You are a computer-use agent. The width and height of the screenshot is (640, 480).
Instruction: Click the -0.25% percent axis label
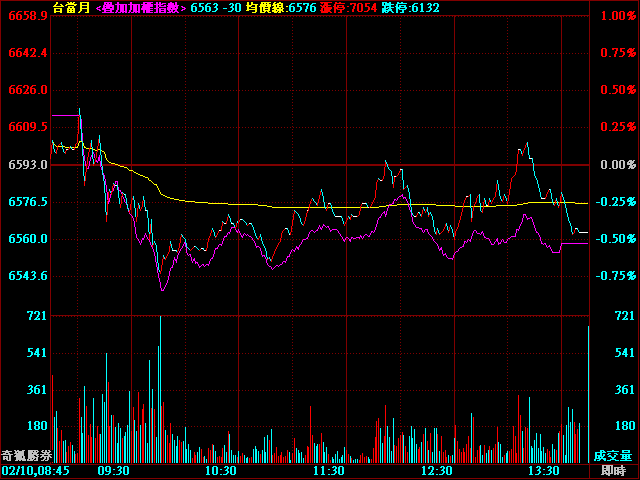point(616,202)
